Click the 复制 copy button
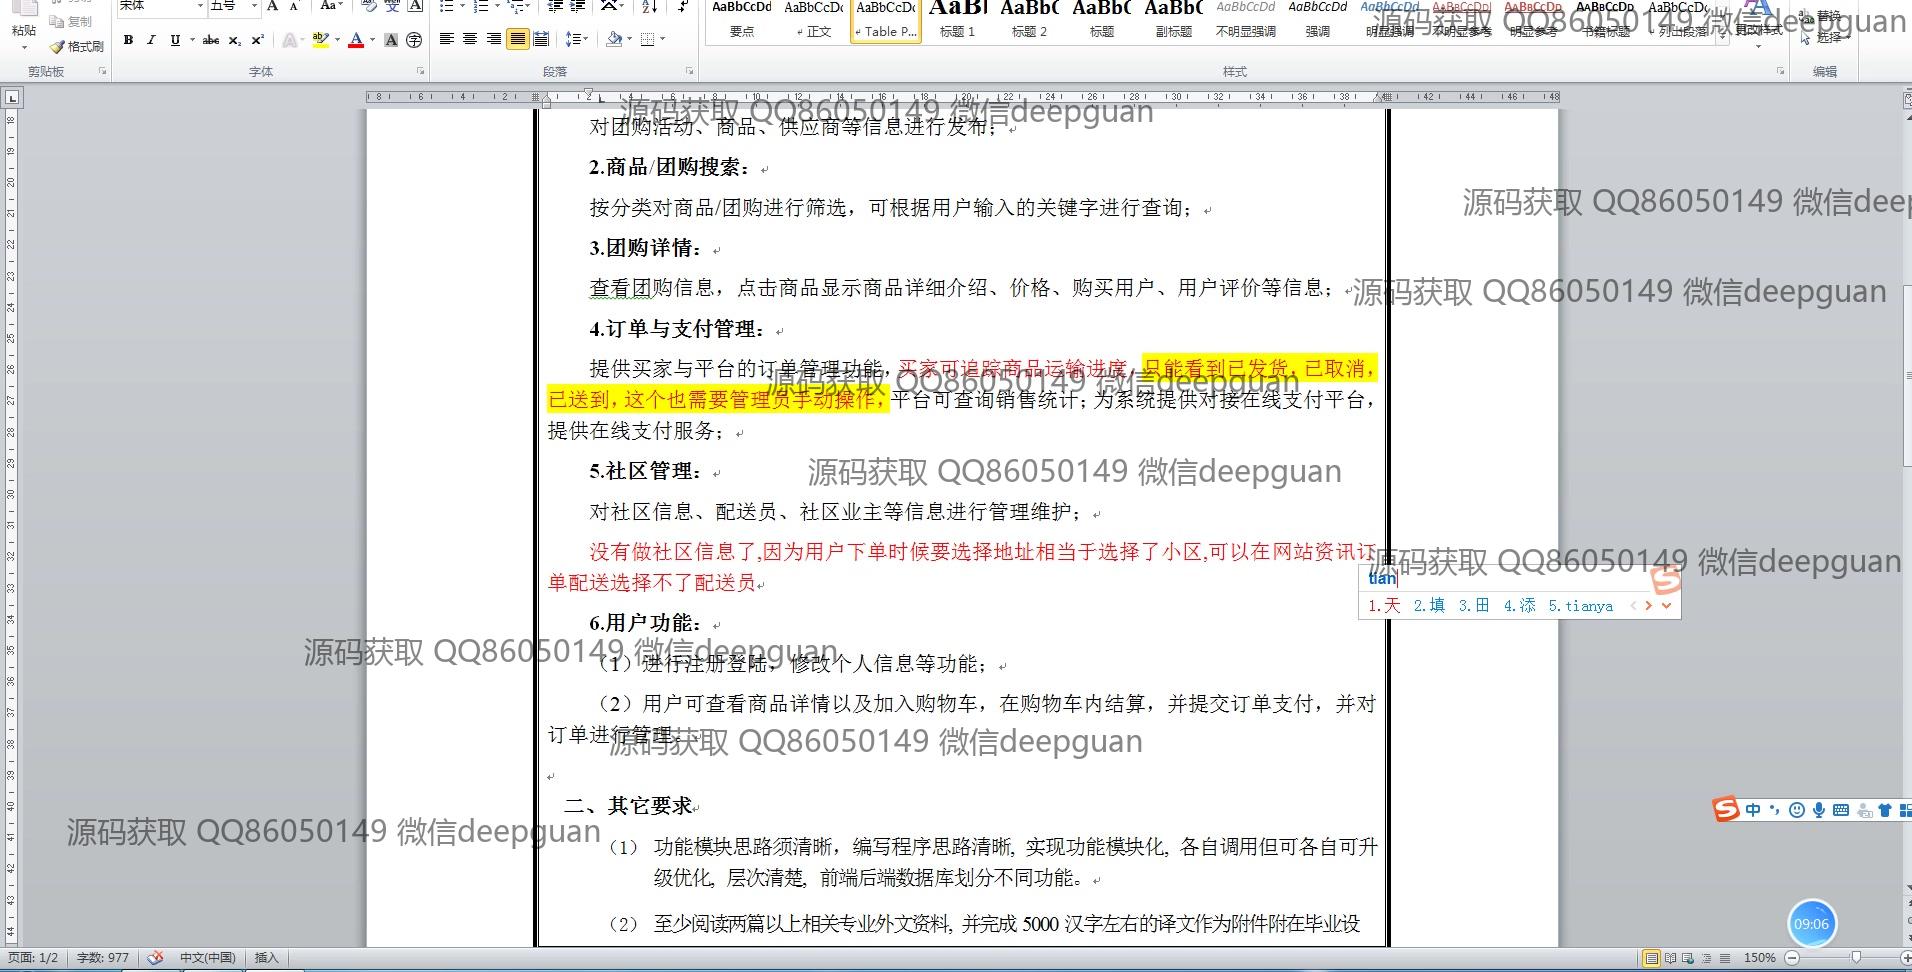This screenshot has width=1912, height=972. (70, 22)
